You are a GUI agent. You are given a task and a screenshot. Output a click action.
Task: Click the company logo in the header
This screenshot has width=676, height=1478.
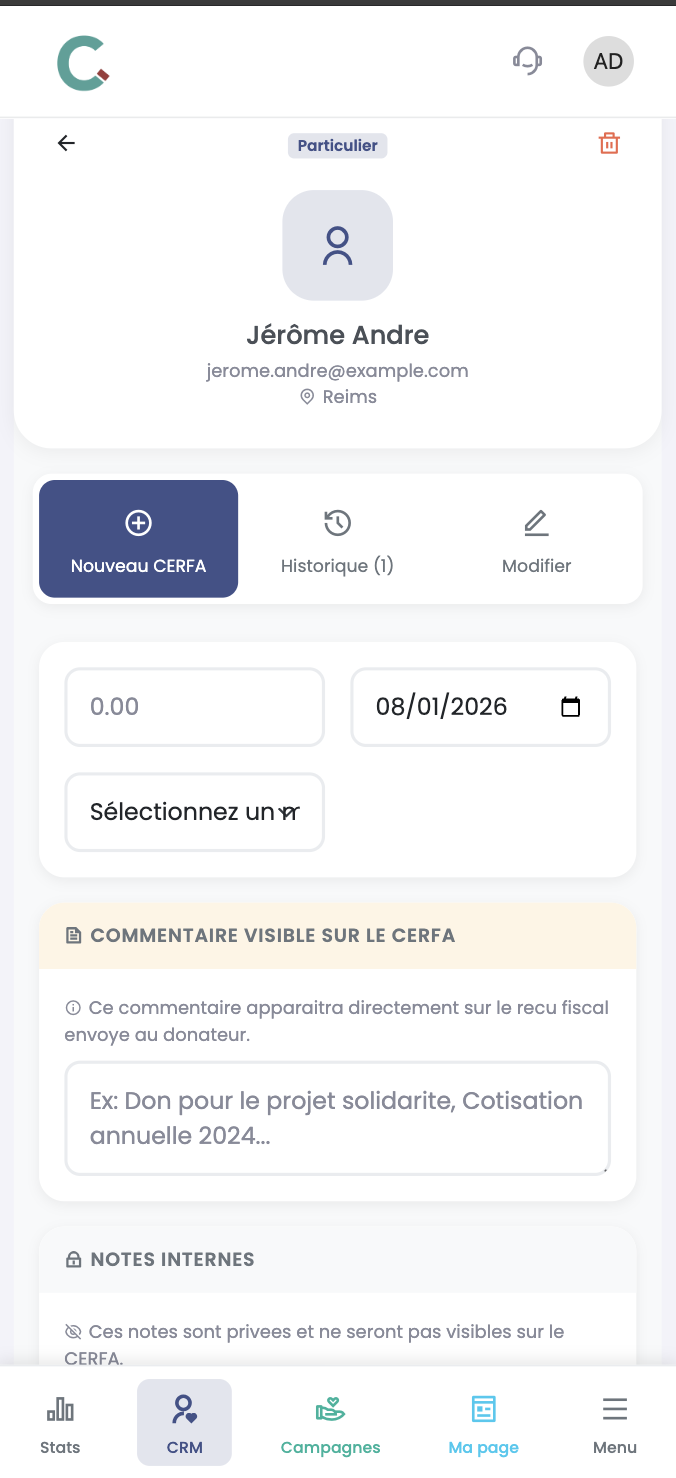pos(83,61)
